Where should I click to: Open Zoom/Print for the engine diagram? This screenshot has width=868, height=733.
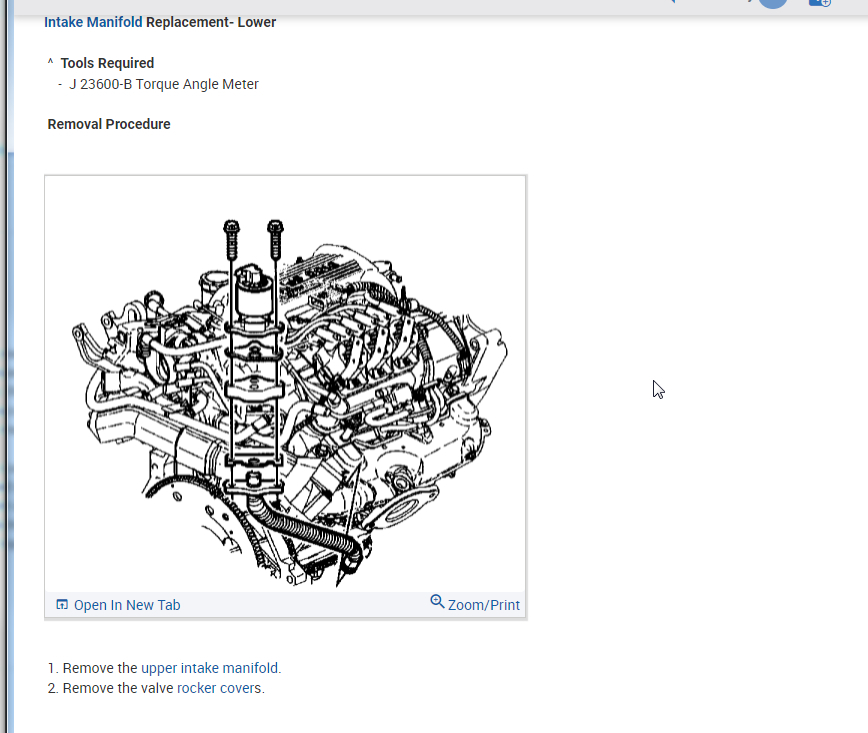(x=483, y=605)
